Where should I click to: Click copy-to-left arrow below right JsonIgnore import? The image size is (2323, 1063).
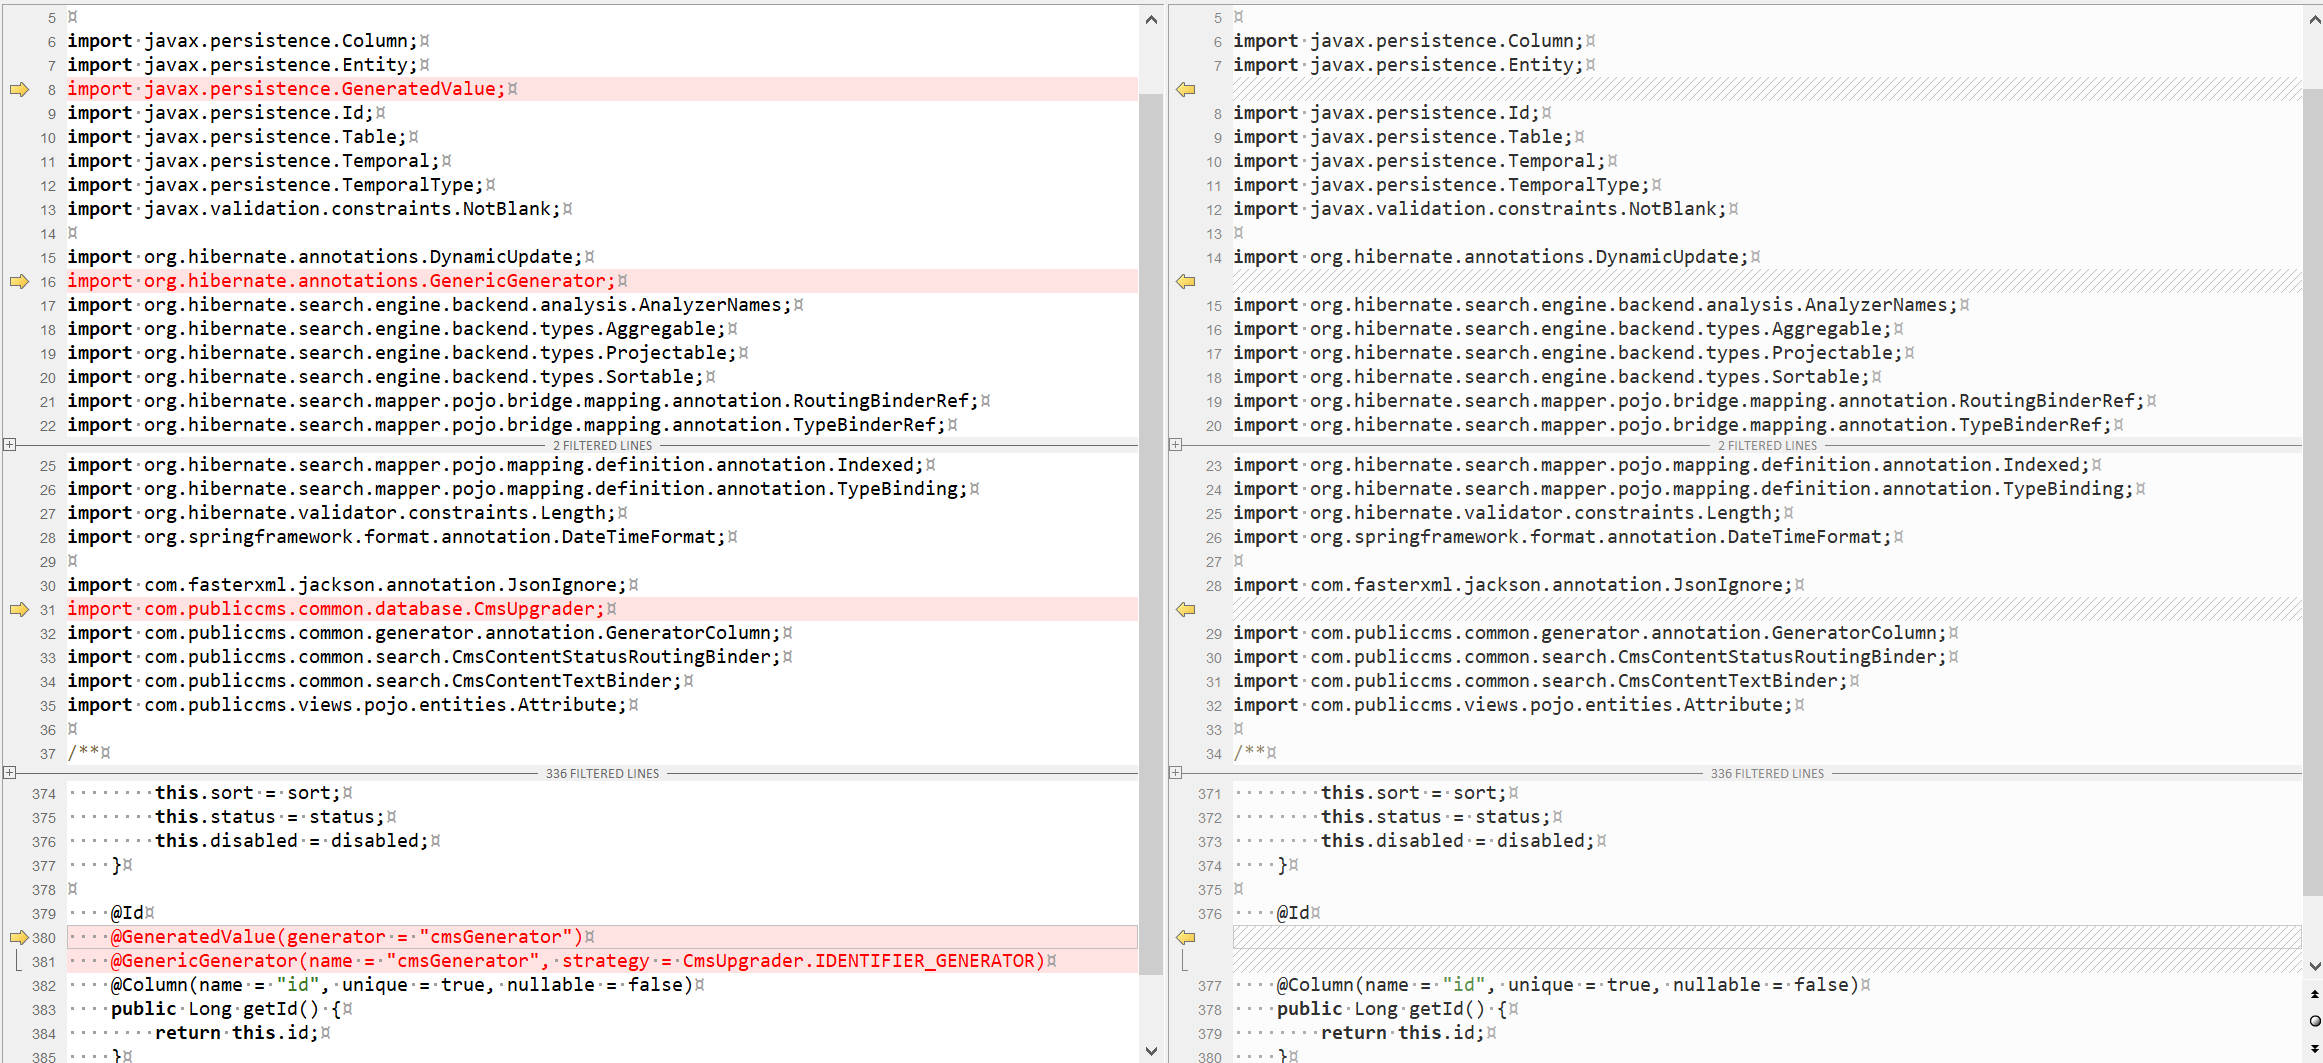click(x=1186, y=610)
